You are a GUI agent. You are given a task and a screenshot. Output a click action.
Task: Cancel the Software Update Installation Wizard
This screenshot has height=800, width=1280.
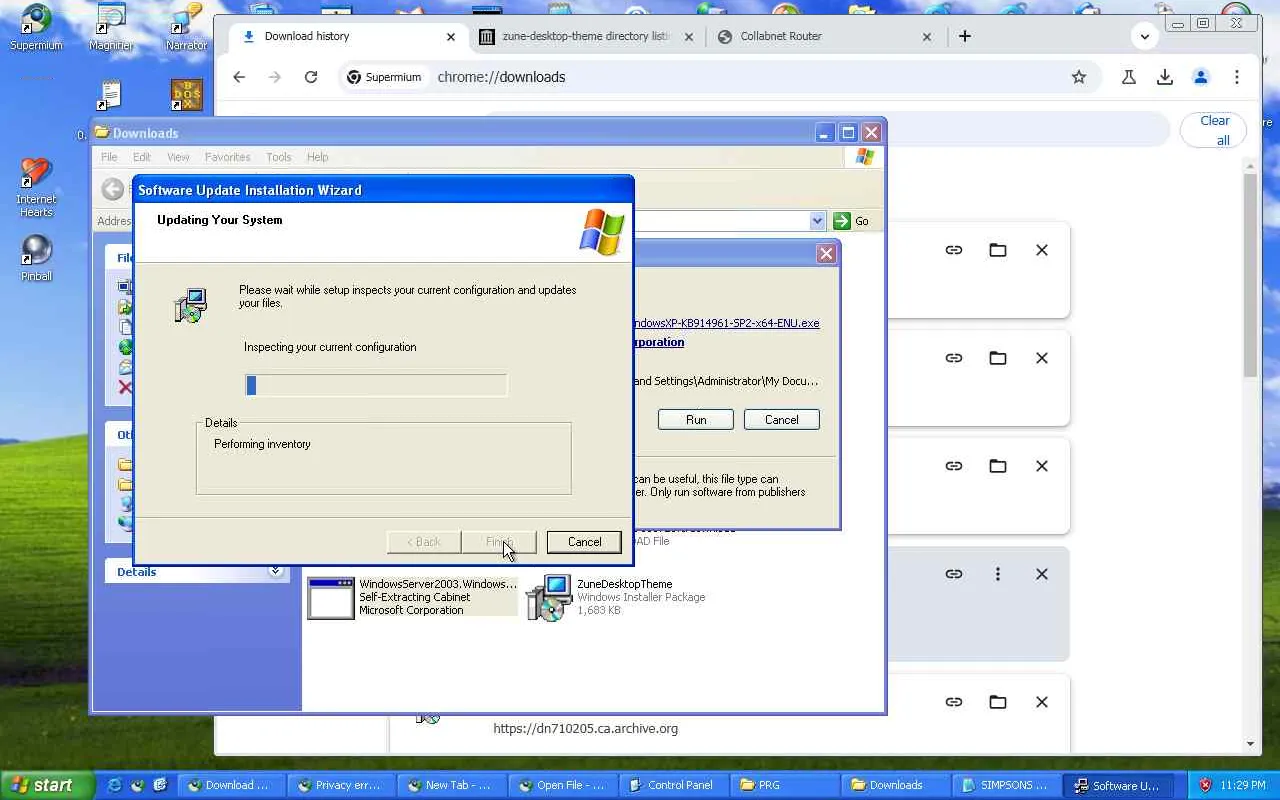pyautogui.click(x=584, y=542)
